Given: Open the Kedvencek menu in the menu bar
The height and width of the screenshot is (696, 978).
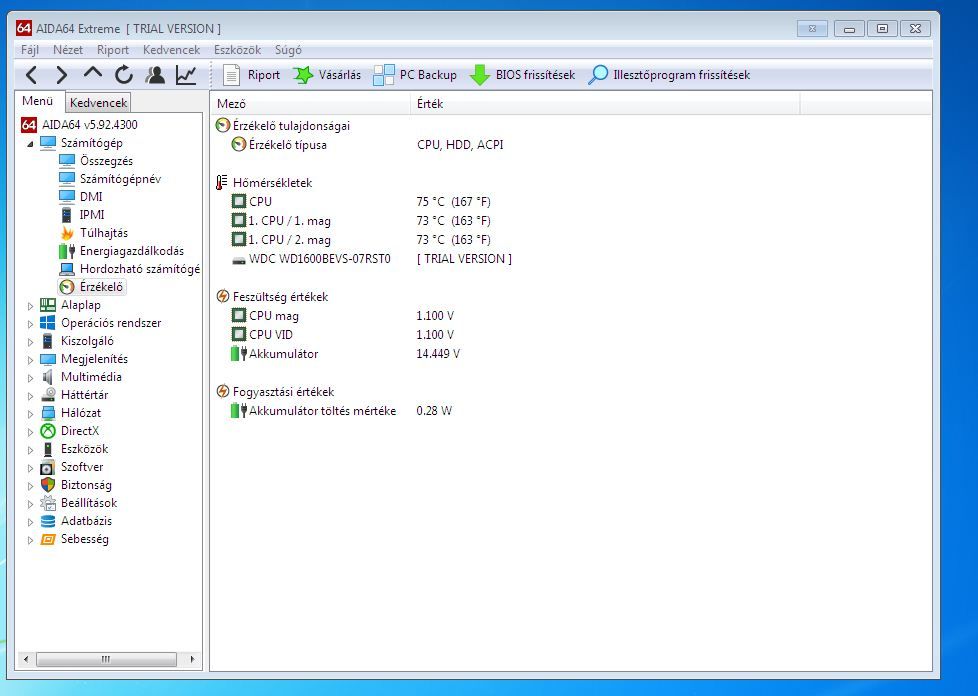Looking at the screenshot, I should coord(172,50).
